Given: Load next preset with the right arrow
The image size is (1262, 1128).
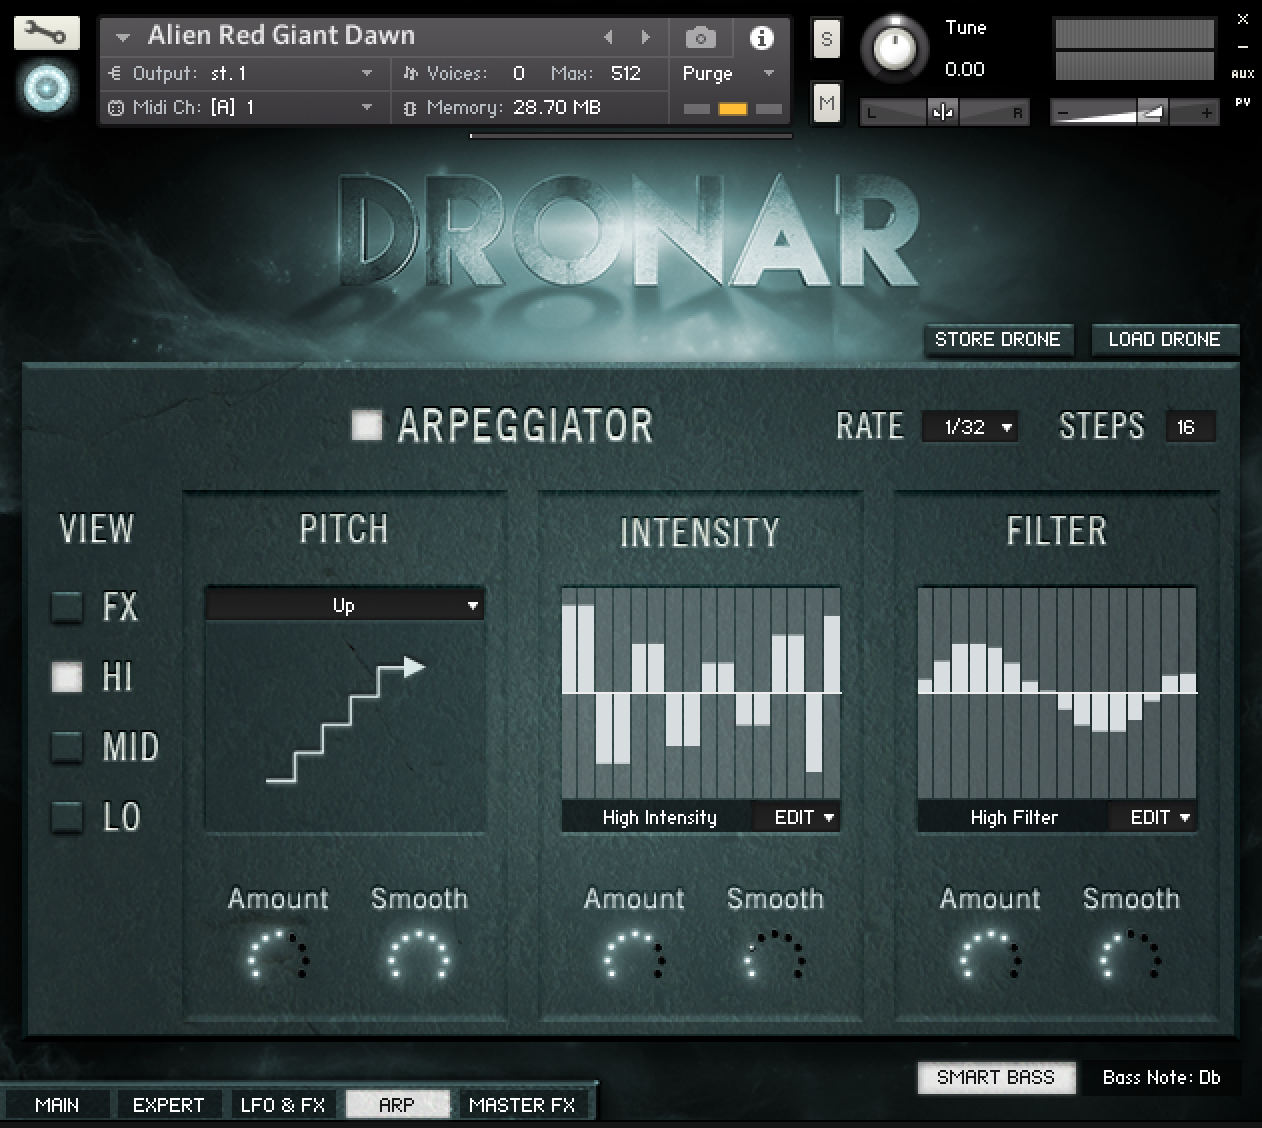Looking at the screenshot, I should click(x=643, y=36).
